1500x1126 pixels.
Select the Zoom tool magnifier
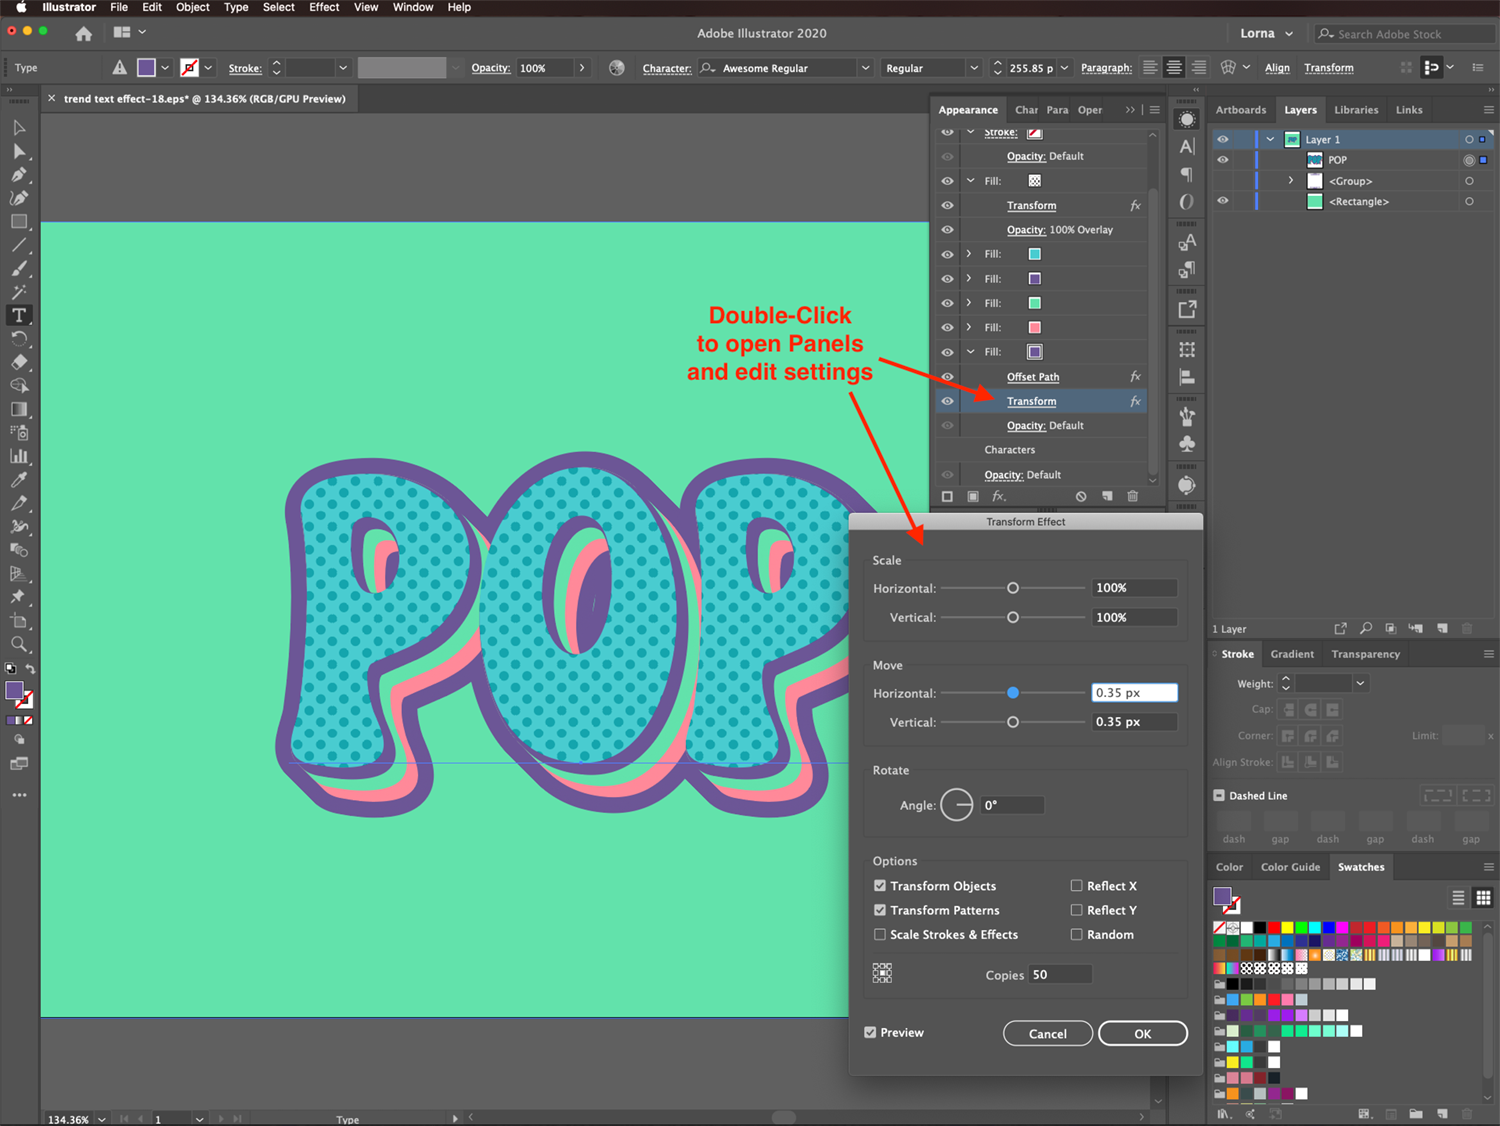(x=18, y=644)
